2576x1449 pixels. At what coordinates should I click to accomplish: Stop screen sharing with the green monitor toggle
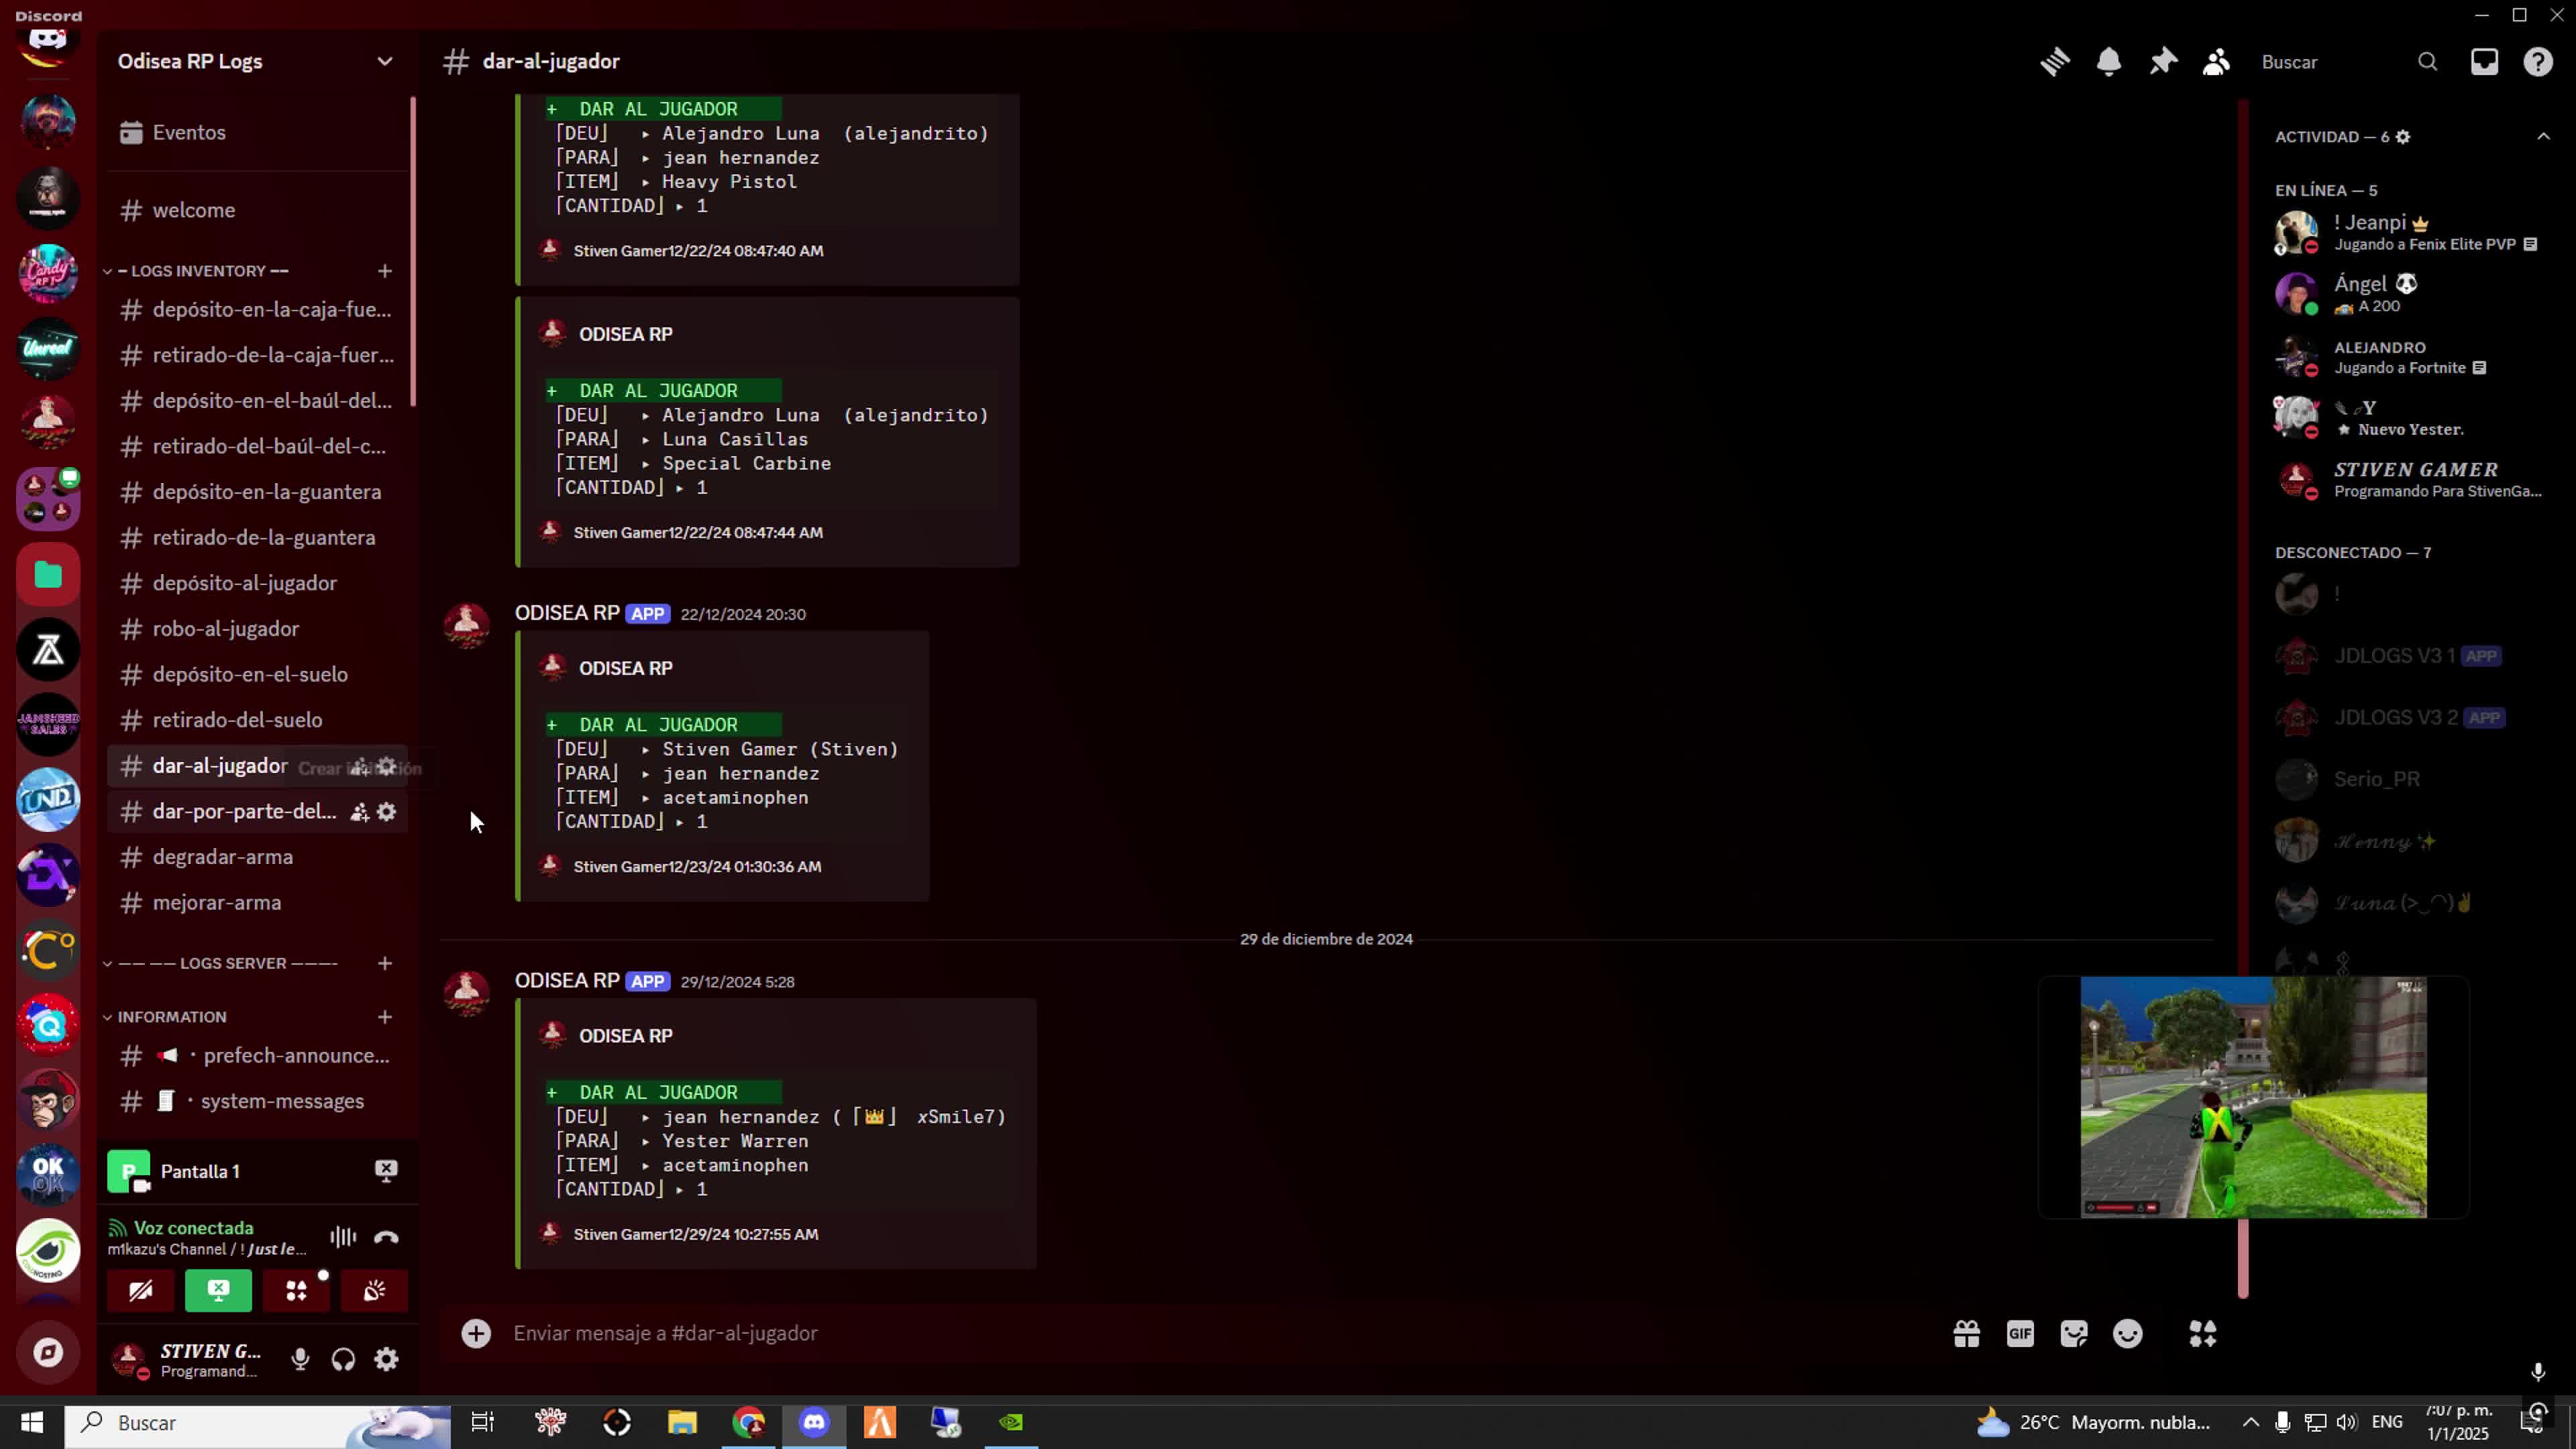218,1291
